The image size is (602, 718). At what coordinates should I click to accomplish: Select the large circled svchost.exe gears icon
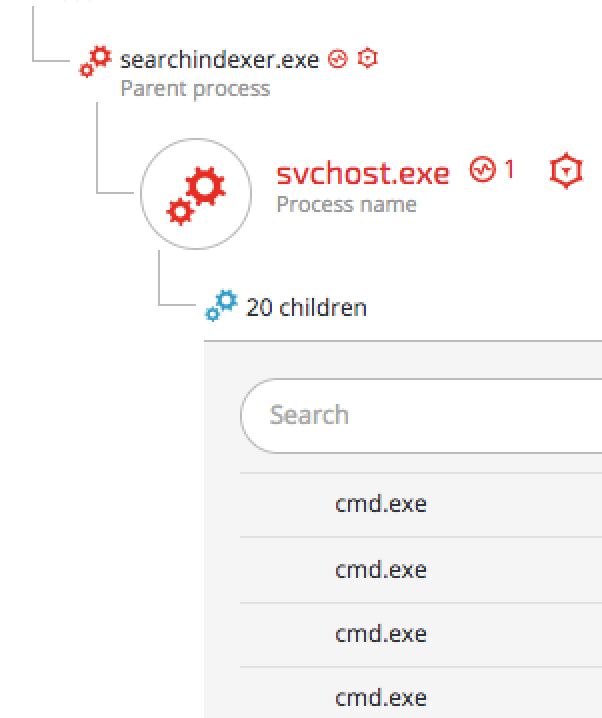point(194,193)
